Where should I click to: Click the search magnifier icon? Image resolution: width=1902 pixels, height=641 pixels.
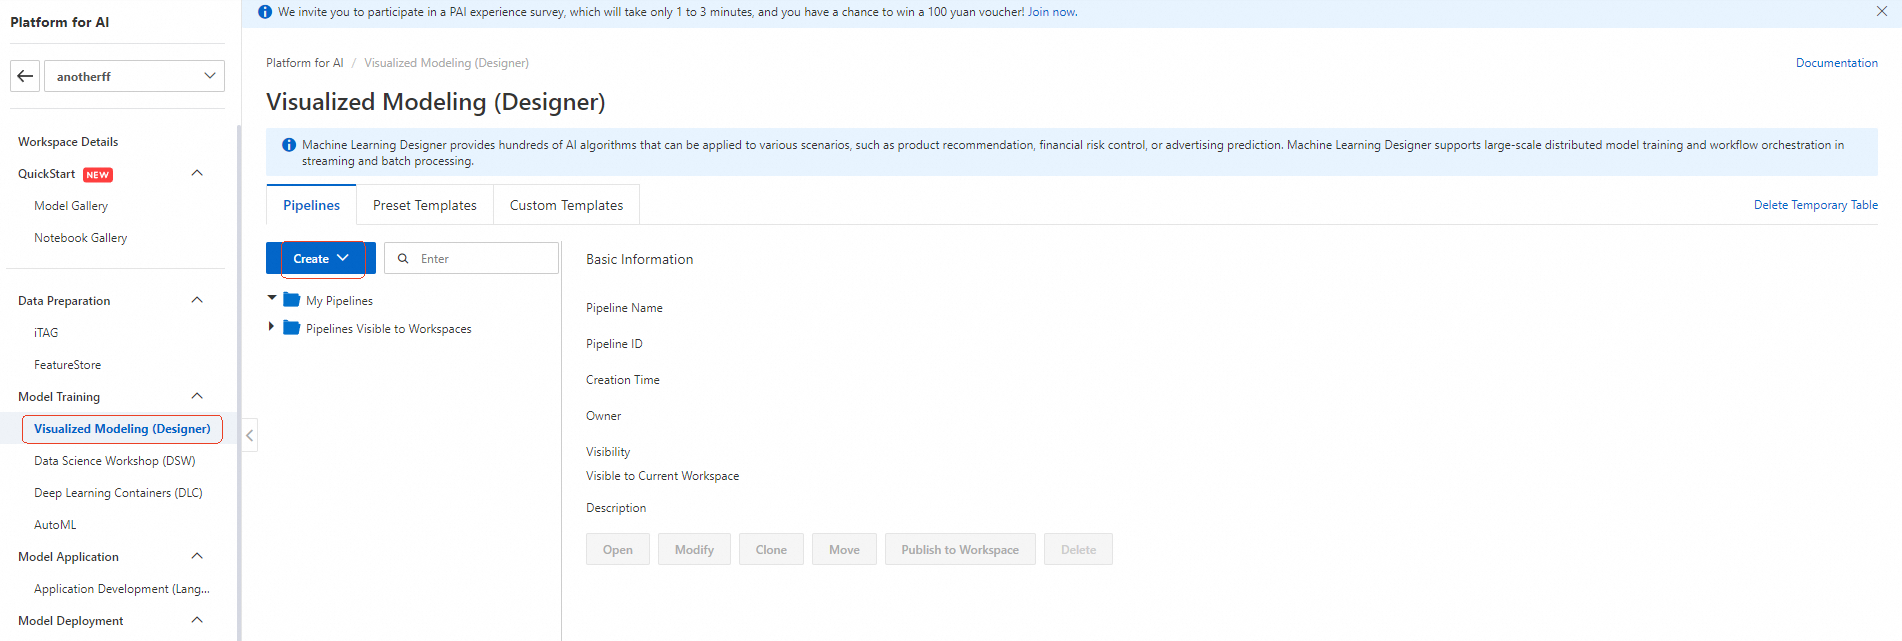click(403, 258)
